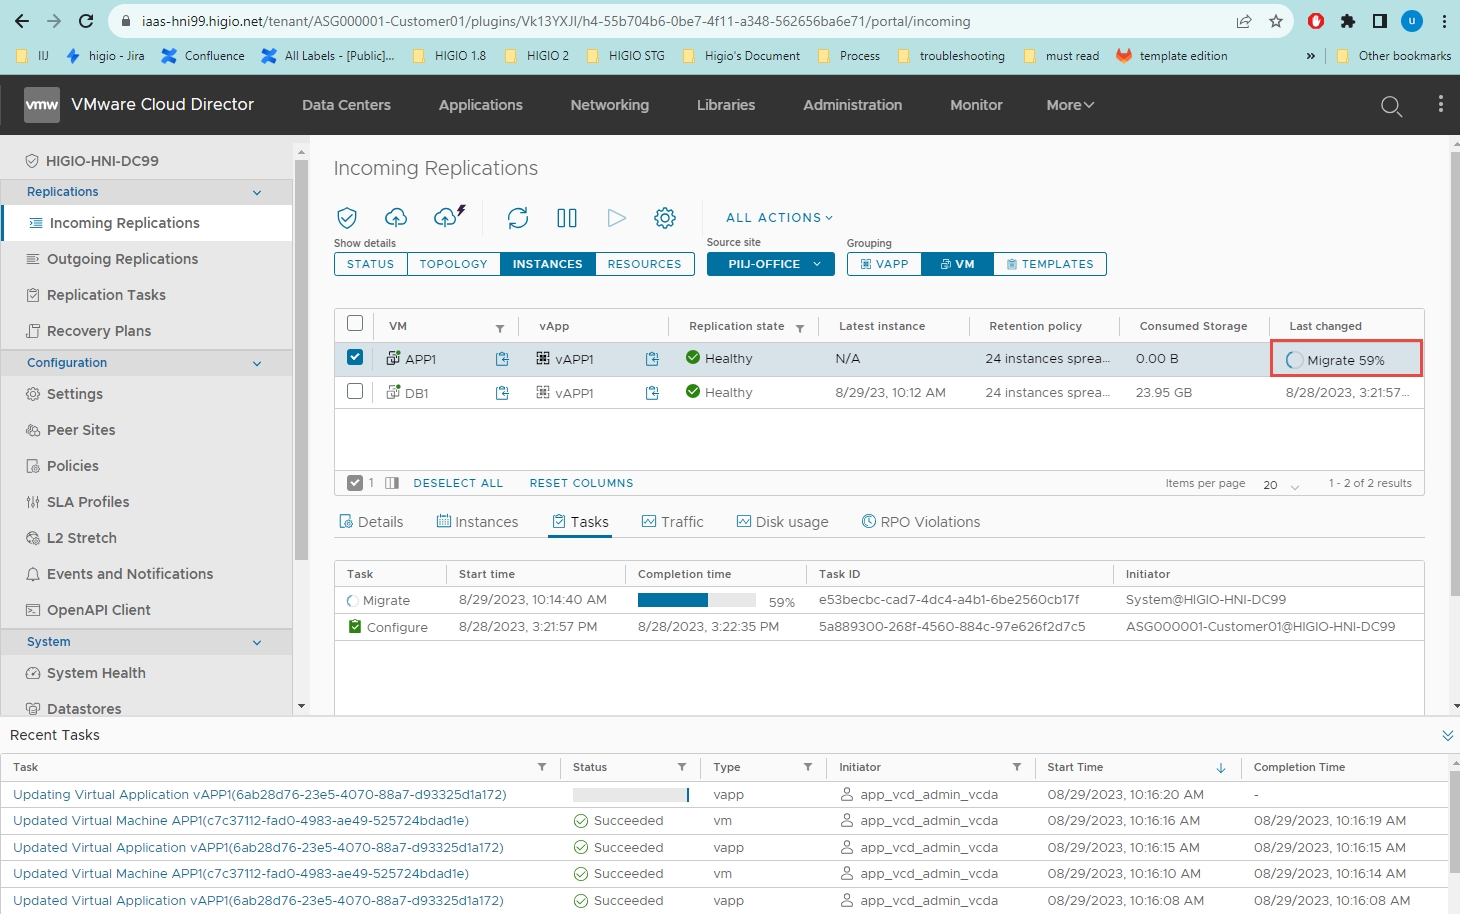
Task: Open the Networking menu
Action: pos(609,105)
